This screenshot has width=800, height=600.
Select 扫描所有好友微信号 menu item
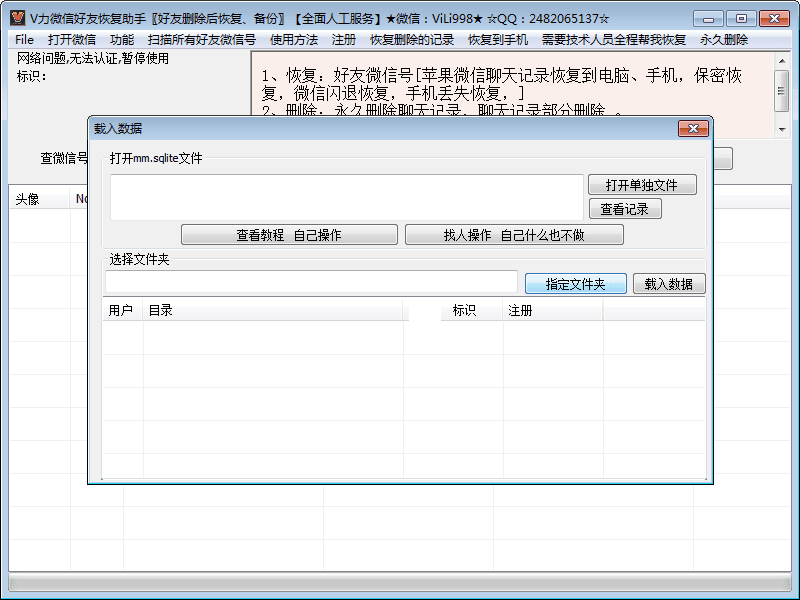click(x=202, y=40)
